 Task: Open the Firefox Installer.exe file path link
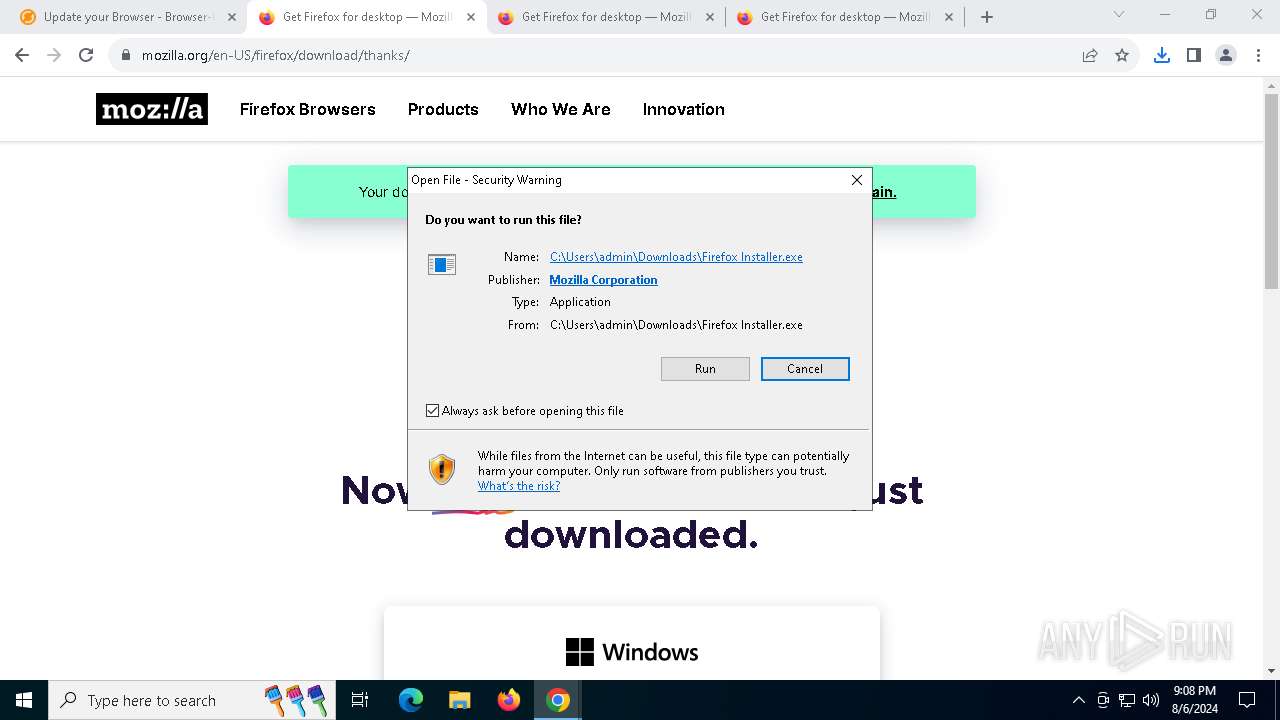pos(676,257)
